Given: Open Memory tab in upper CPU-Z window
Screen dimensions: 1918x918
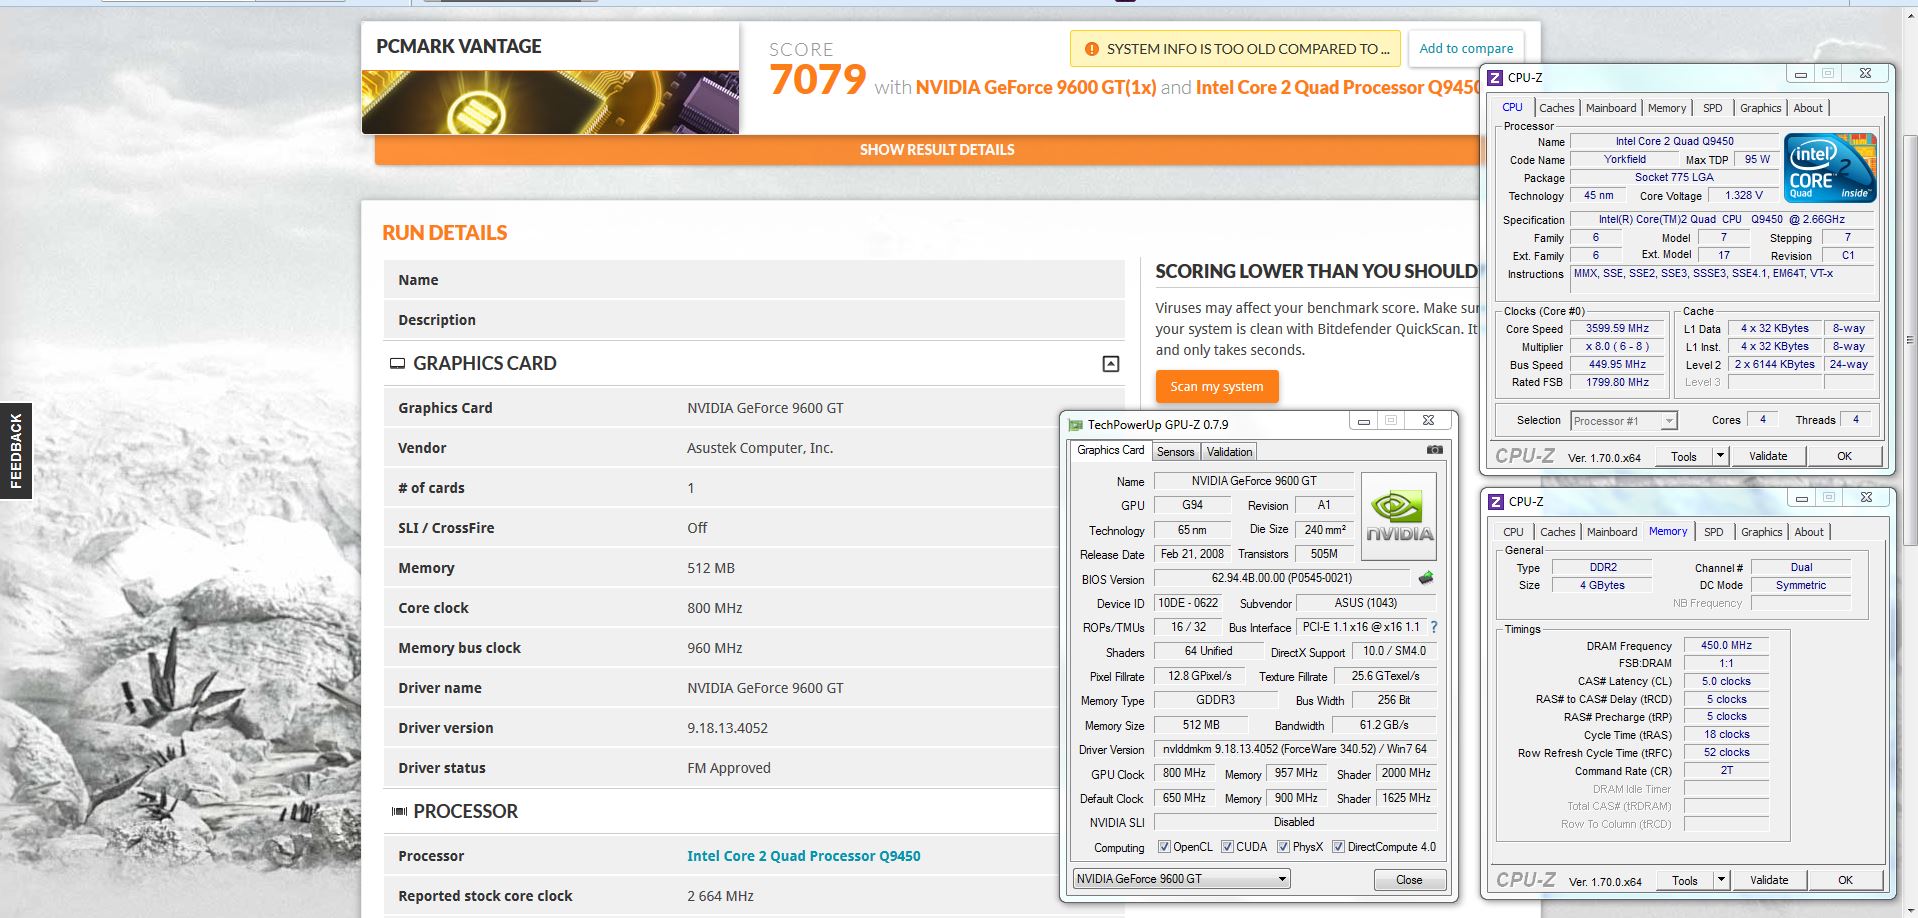Looking at the screenshot, I should [1667, 108].
